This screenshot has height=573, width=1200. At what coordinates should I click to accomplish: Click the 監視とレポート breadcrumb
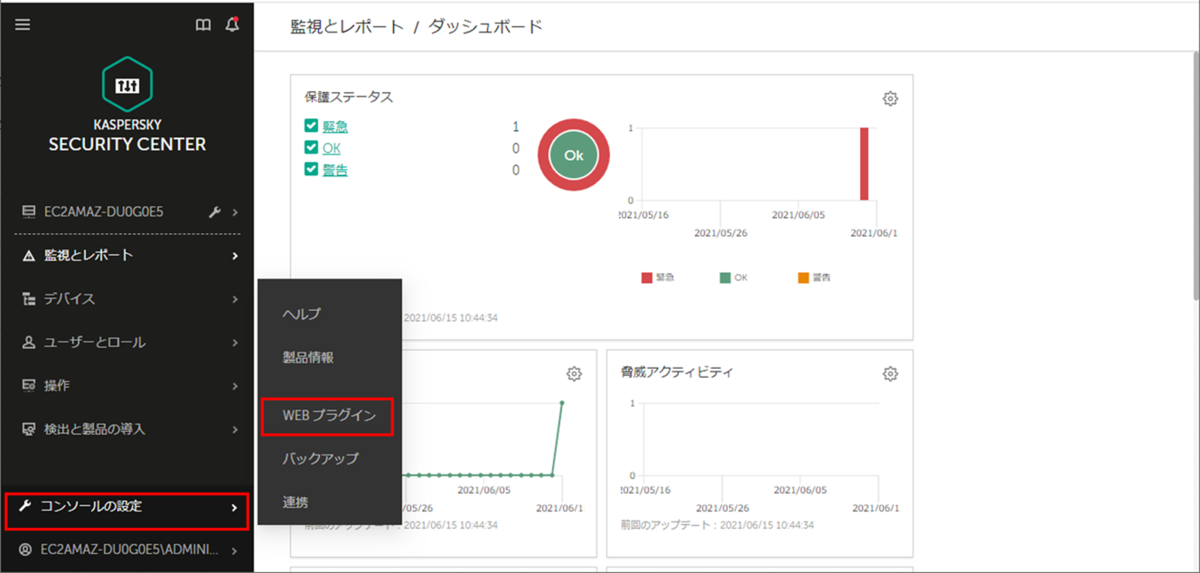click(x=346, y=27)
